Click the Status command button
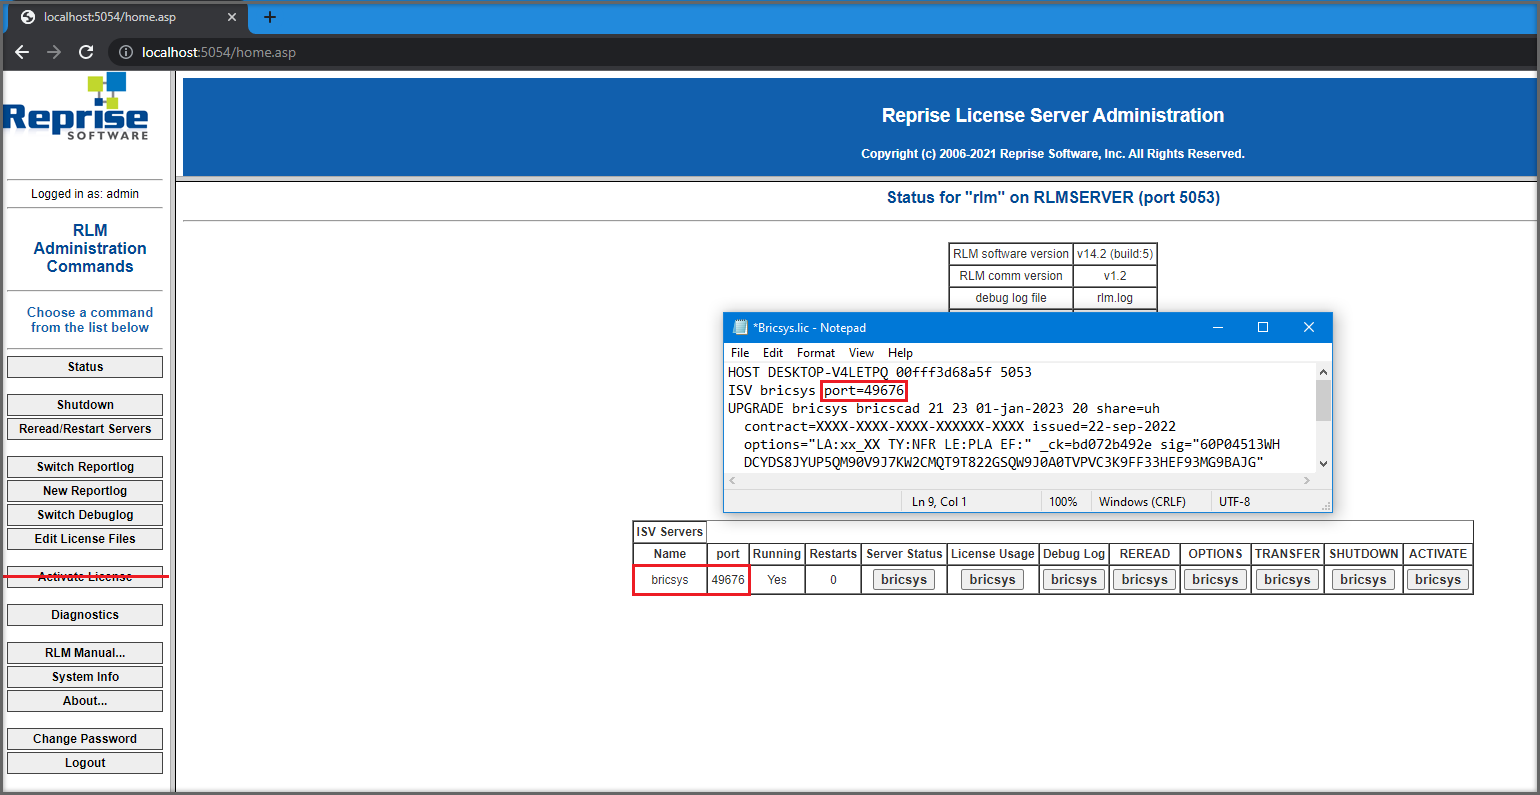This screenshot has width=1540, height=795. coord(84,366)
